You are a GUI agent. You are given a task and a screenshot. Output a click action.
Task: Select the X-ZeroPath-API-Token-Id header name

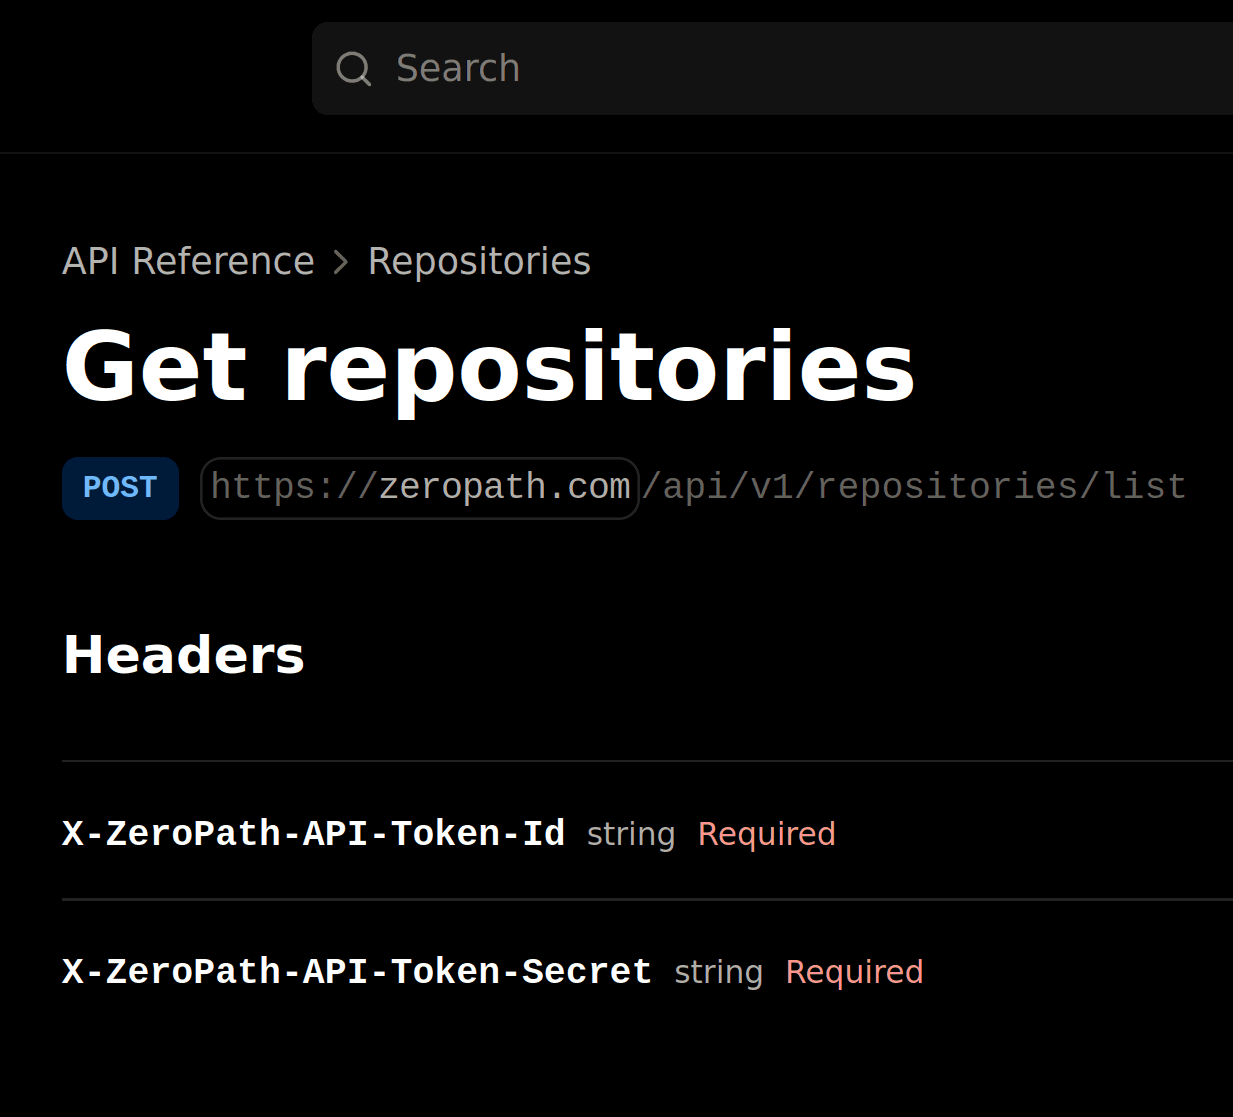click(x=313, y=833)
